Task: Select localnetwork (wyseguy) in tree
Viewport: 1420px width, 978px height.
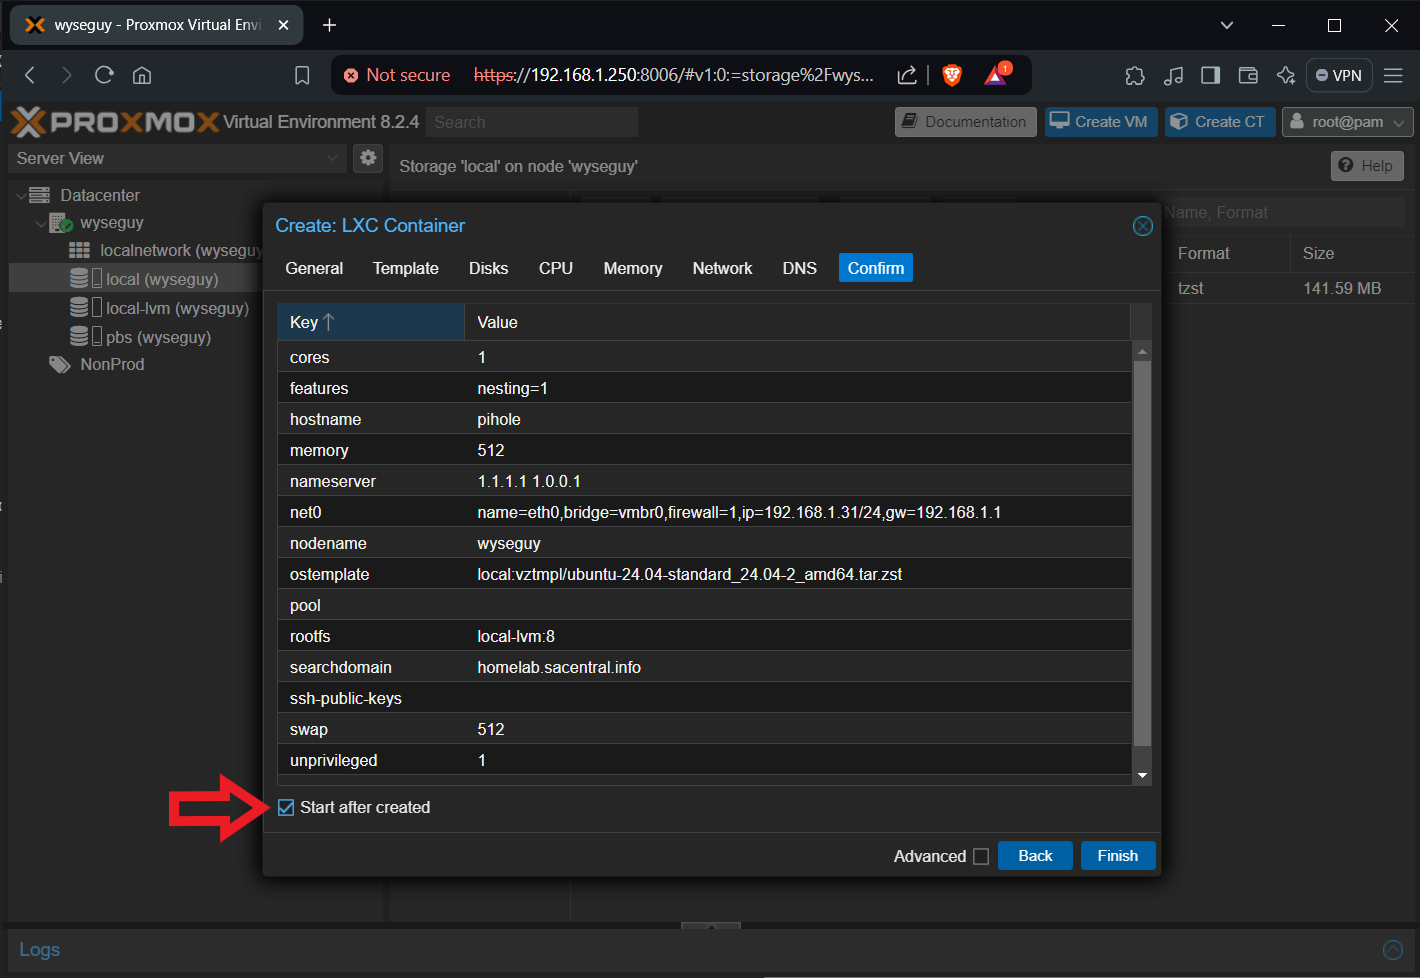Action: pos(180,250)
